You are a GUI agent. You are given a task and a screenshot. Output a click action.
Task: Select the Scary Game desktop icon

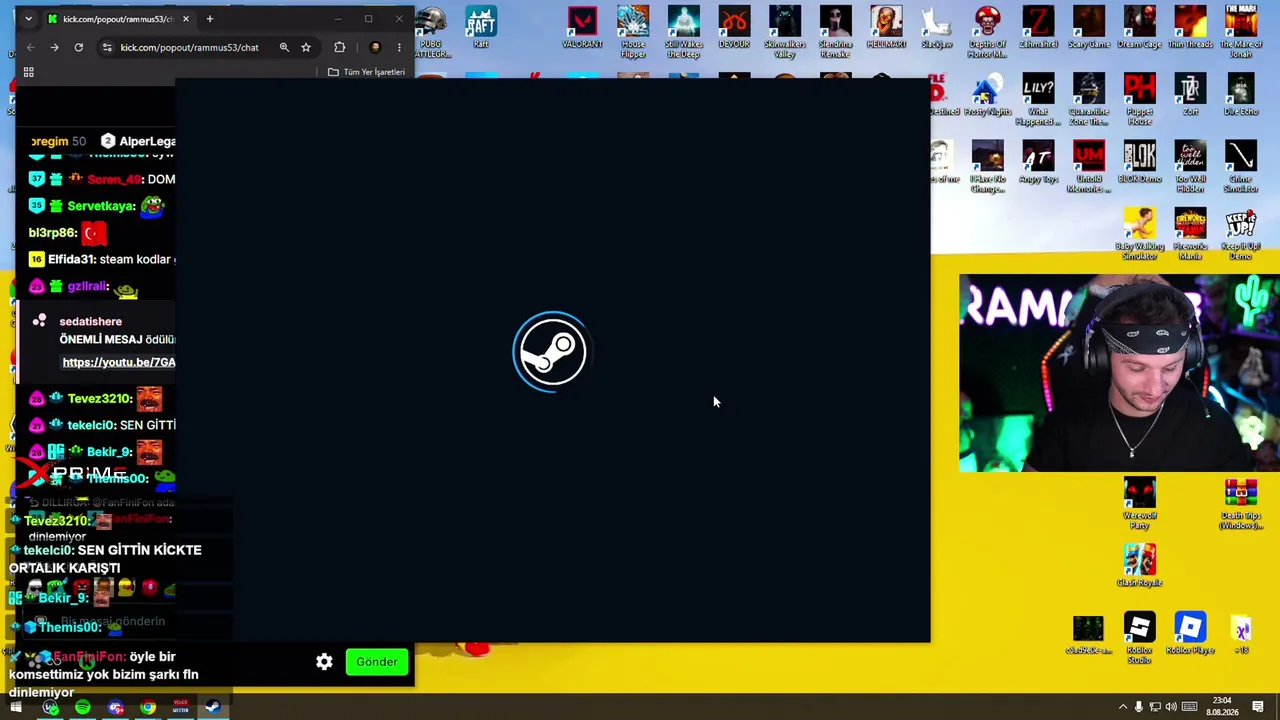(x=1089, y=27)
